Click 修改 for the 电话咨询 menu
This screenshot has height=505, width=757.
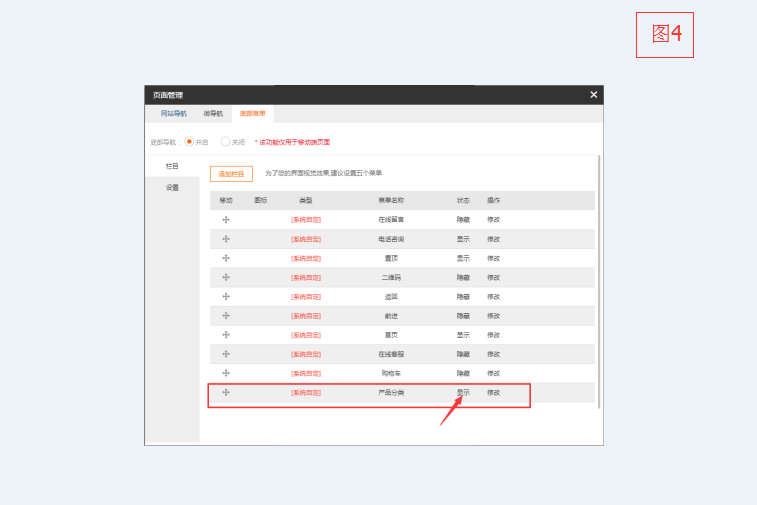(x=493, y=238)
